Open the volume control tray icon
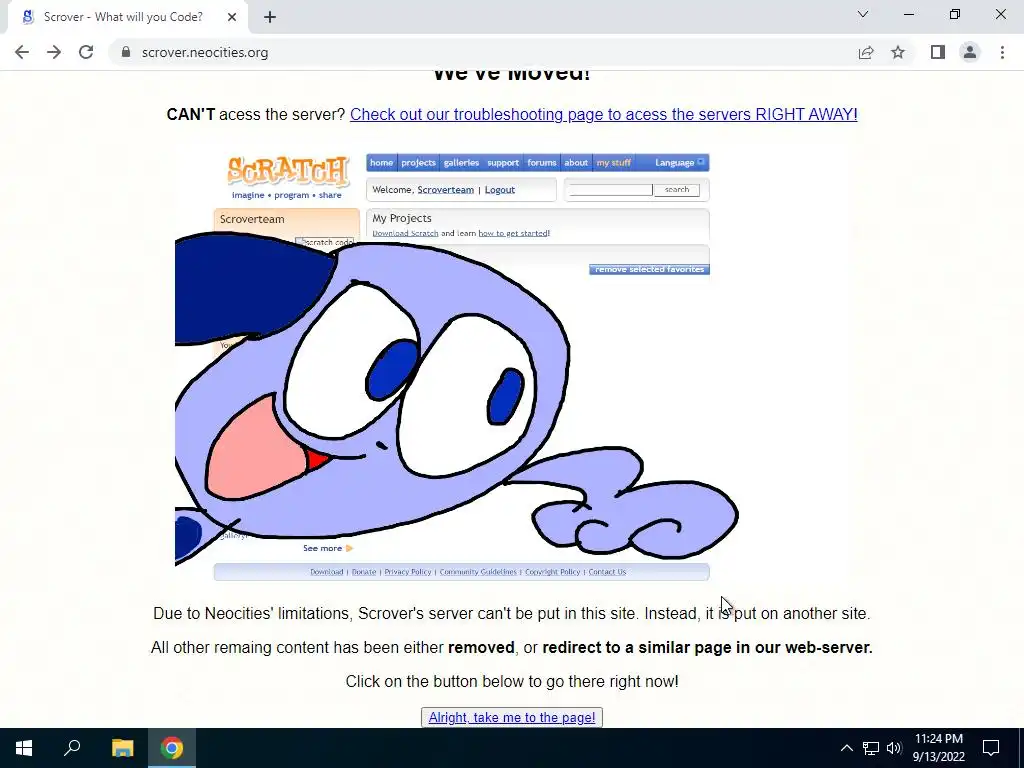Image resolution: width=1024 pixels, height=768 pixels. click(x=894, y=748)
